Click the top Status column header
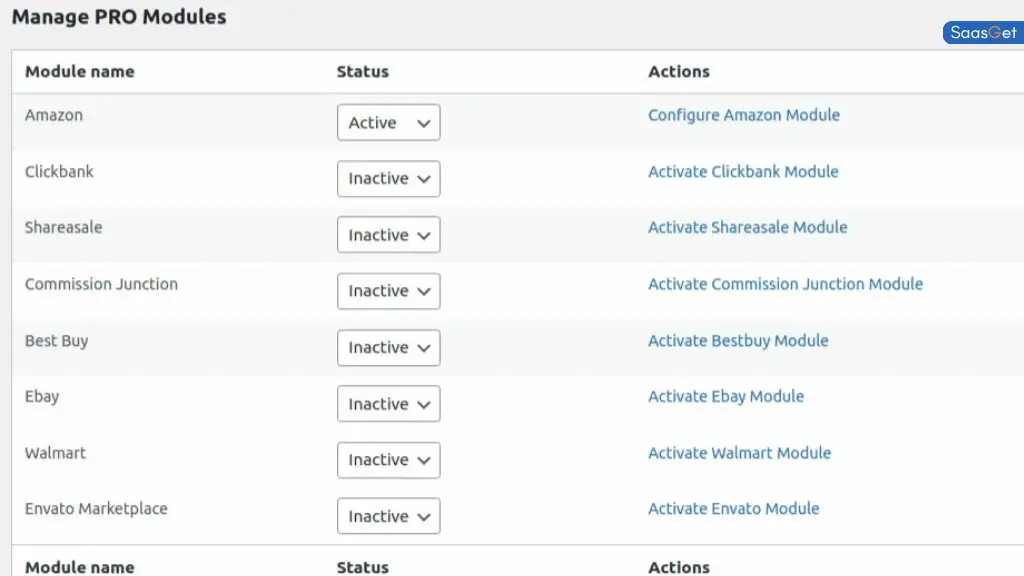The width and height of the screenshot is (1024, 576). coord(362,71)
